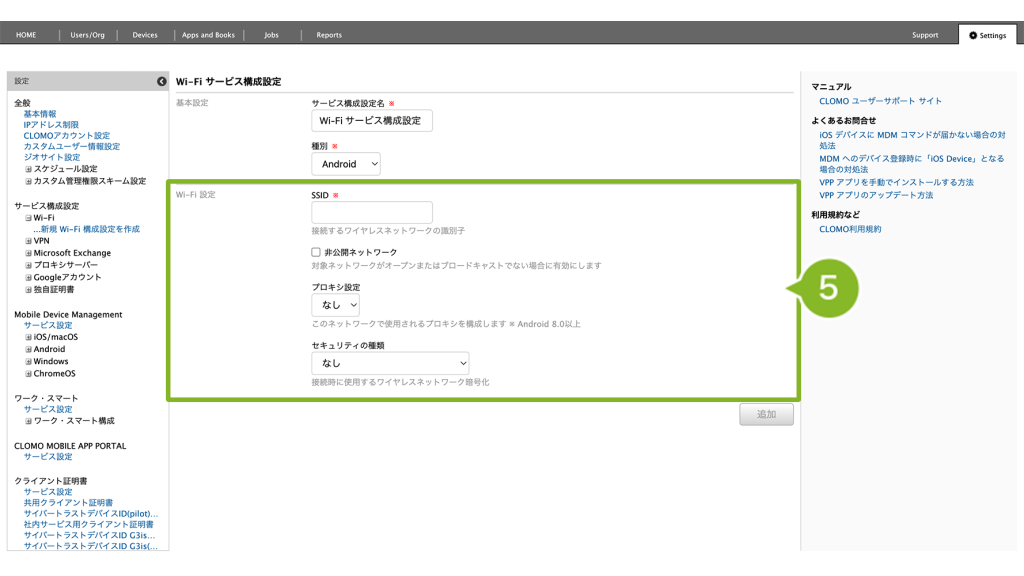Viewport: 1024px width, 576px height.
Task: Open the Devices menu tab
Action: (x=145, y=35)
